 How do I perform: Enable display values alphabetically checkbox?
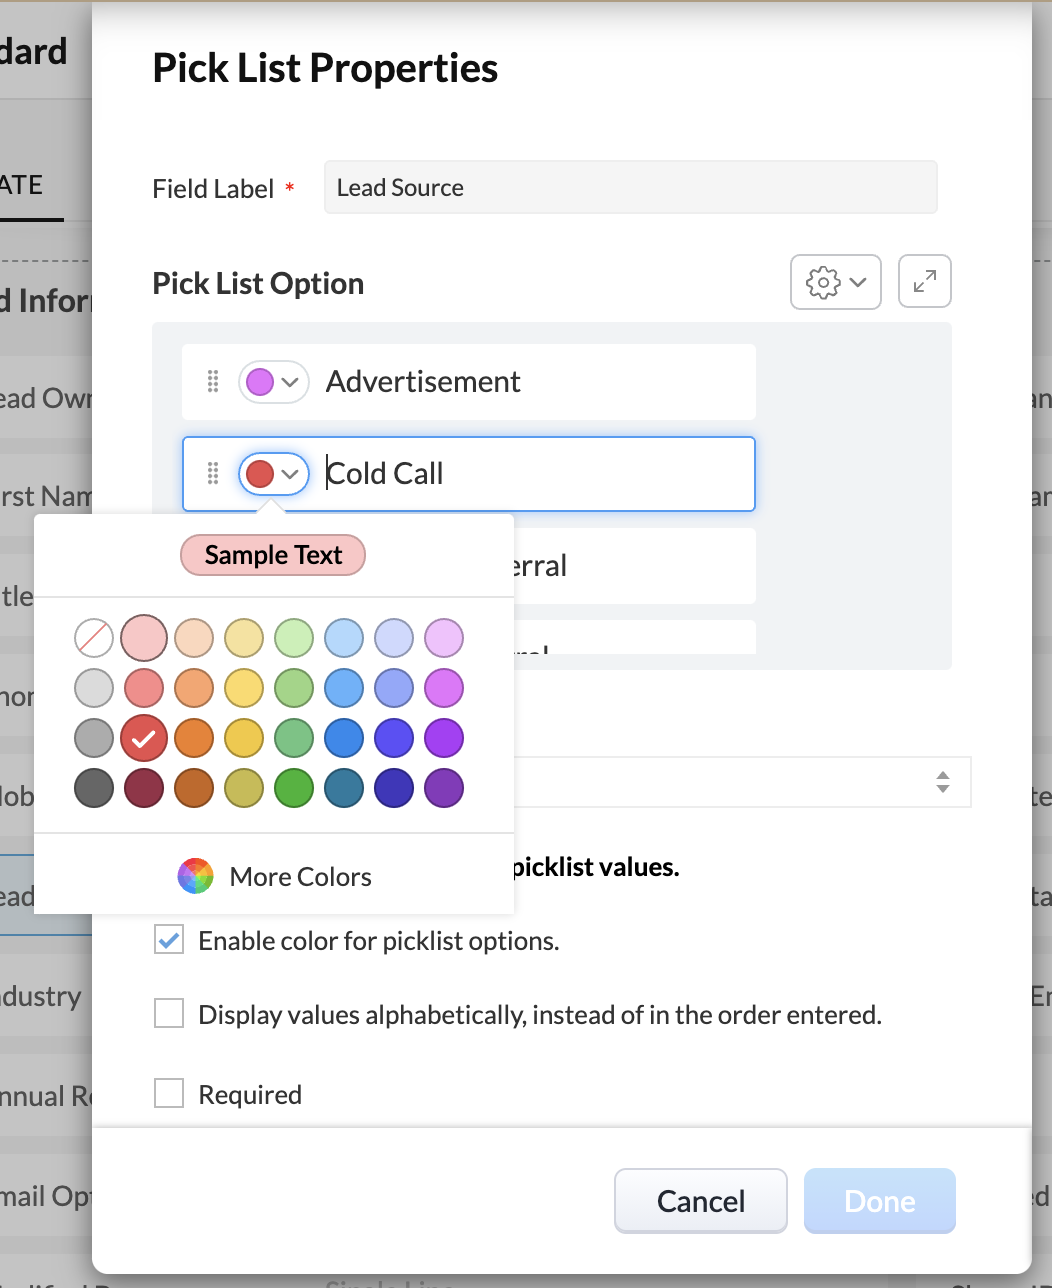pyautogui.click(x=169, y=1015)
